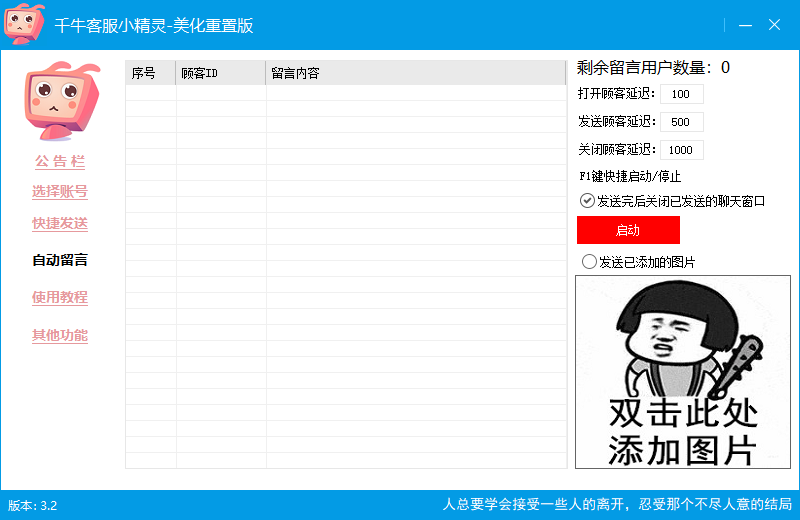Open the 使用教程 tutorial link
Viewport: 800px width, 520px height.
[x=60, y=298]
